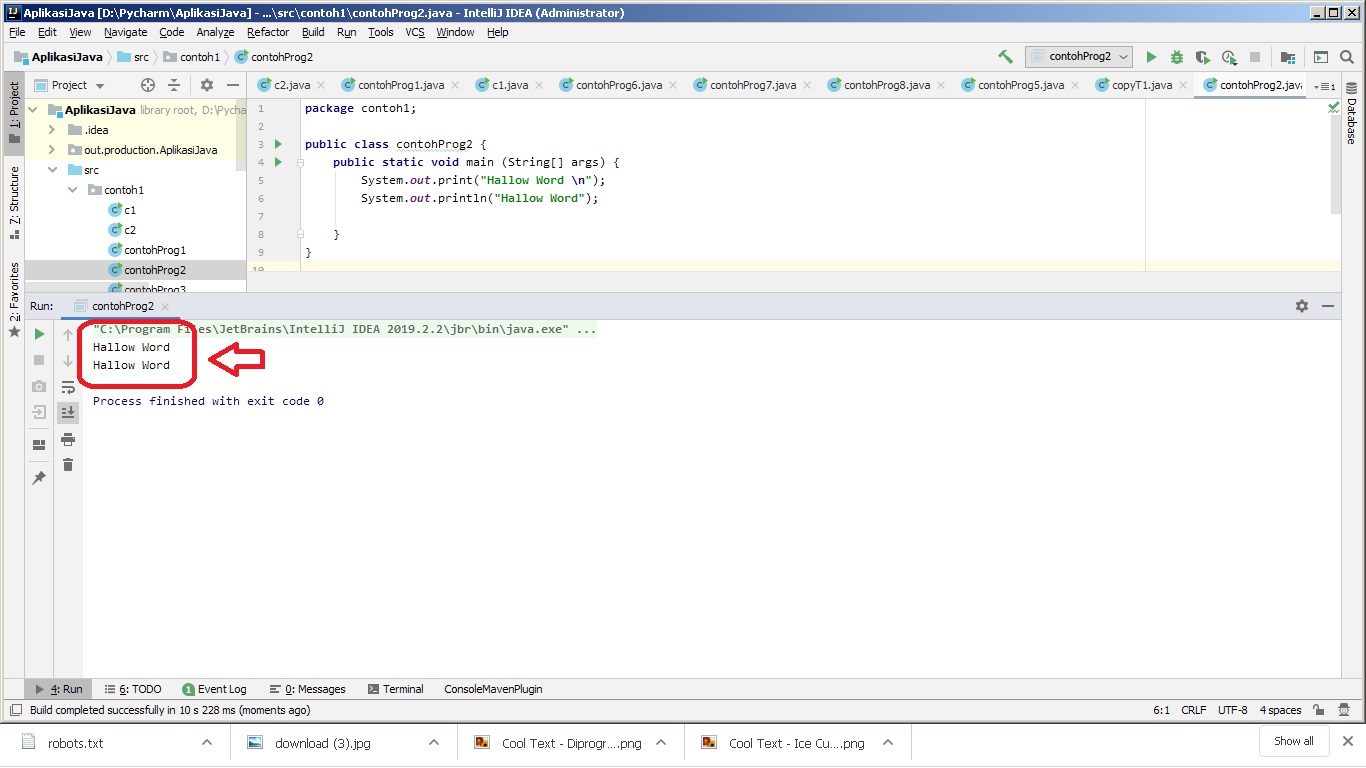Open the contohProg2 run configuration dropdown
Screen dimensions: 1366x768
click(1078, 57)
